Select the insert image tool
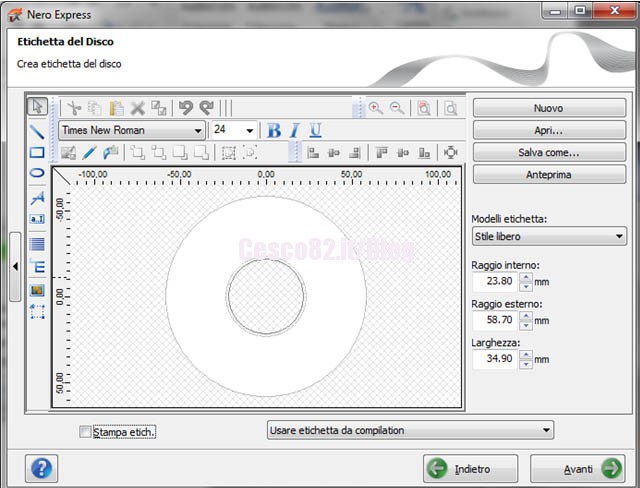The width and height of the screenshot is (640, 488). pyautogui.click(x=37, y=290)
